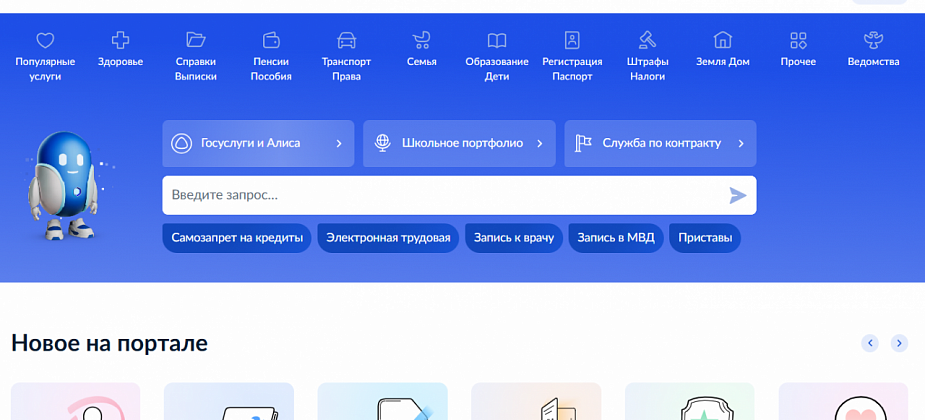Show next Новое на портале cards
925x420 pixels.
(x=899, y=343)
